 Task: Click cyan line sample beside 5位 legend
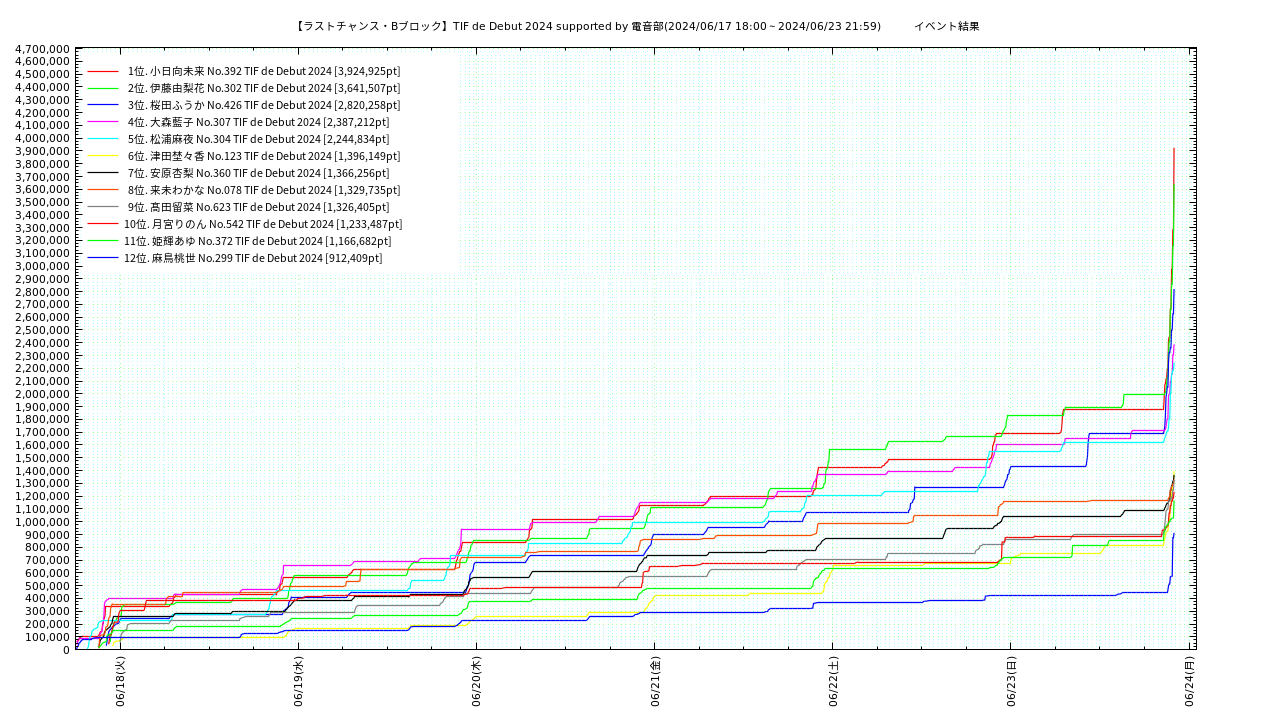(103, 140)
